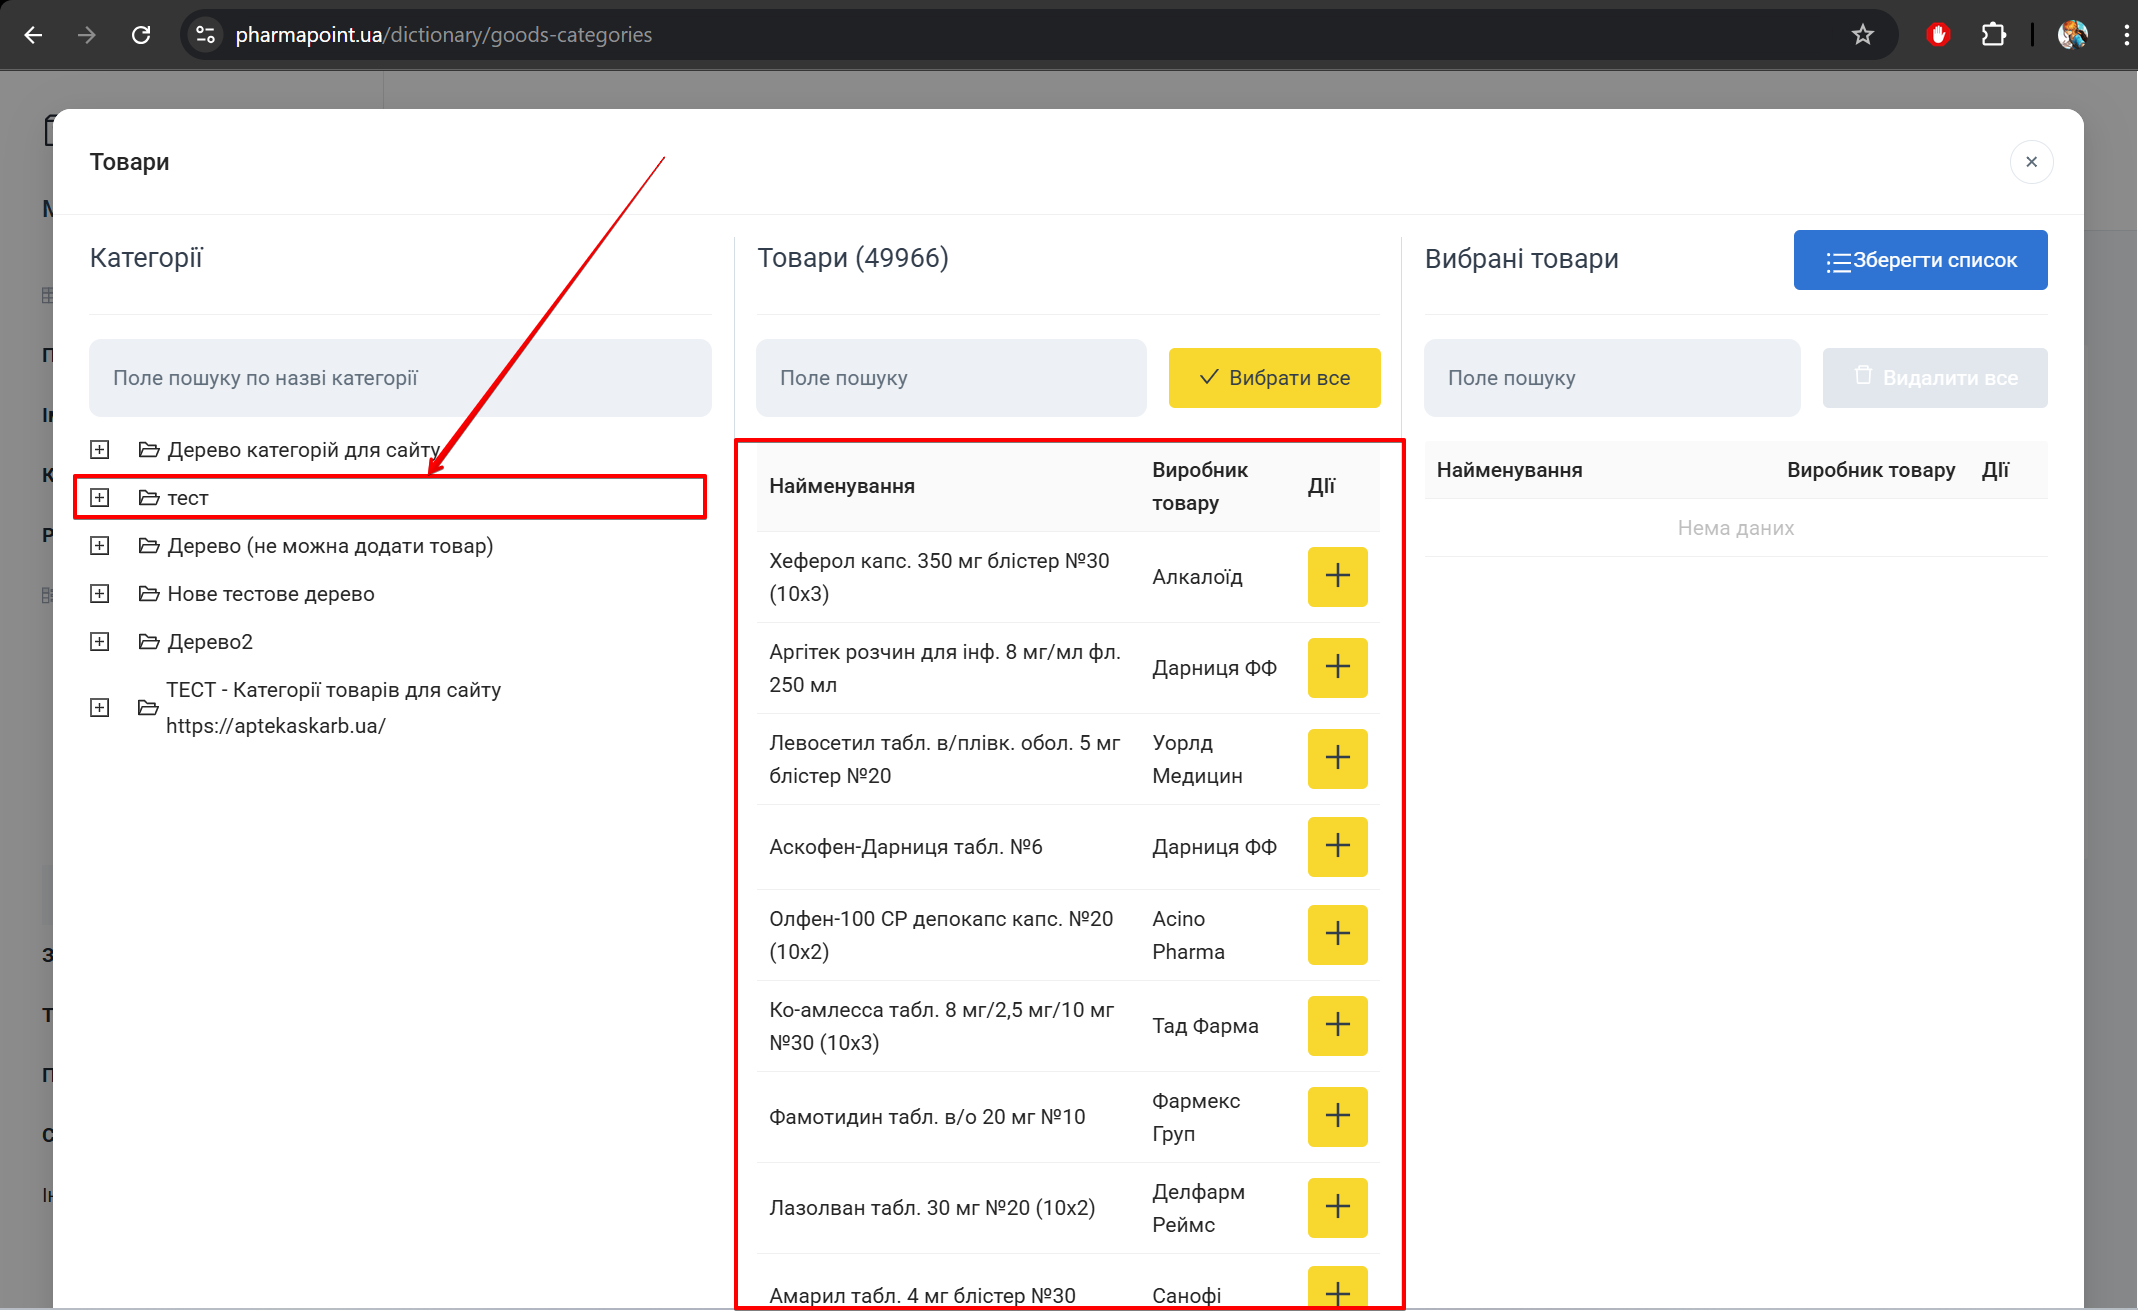2138x1314 pixels.
Task: Reload the page in browser
Action: click(141, 35)
